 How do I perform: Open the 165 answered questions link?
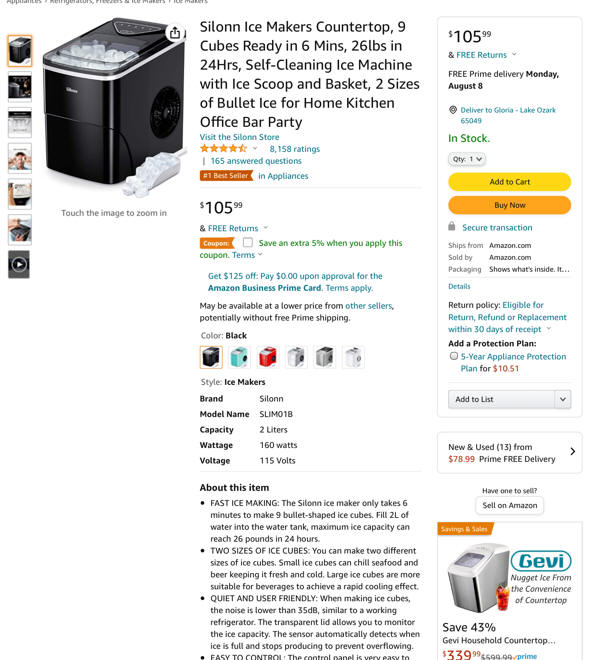pyautogui.click(x=256, y=161)
